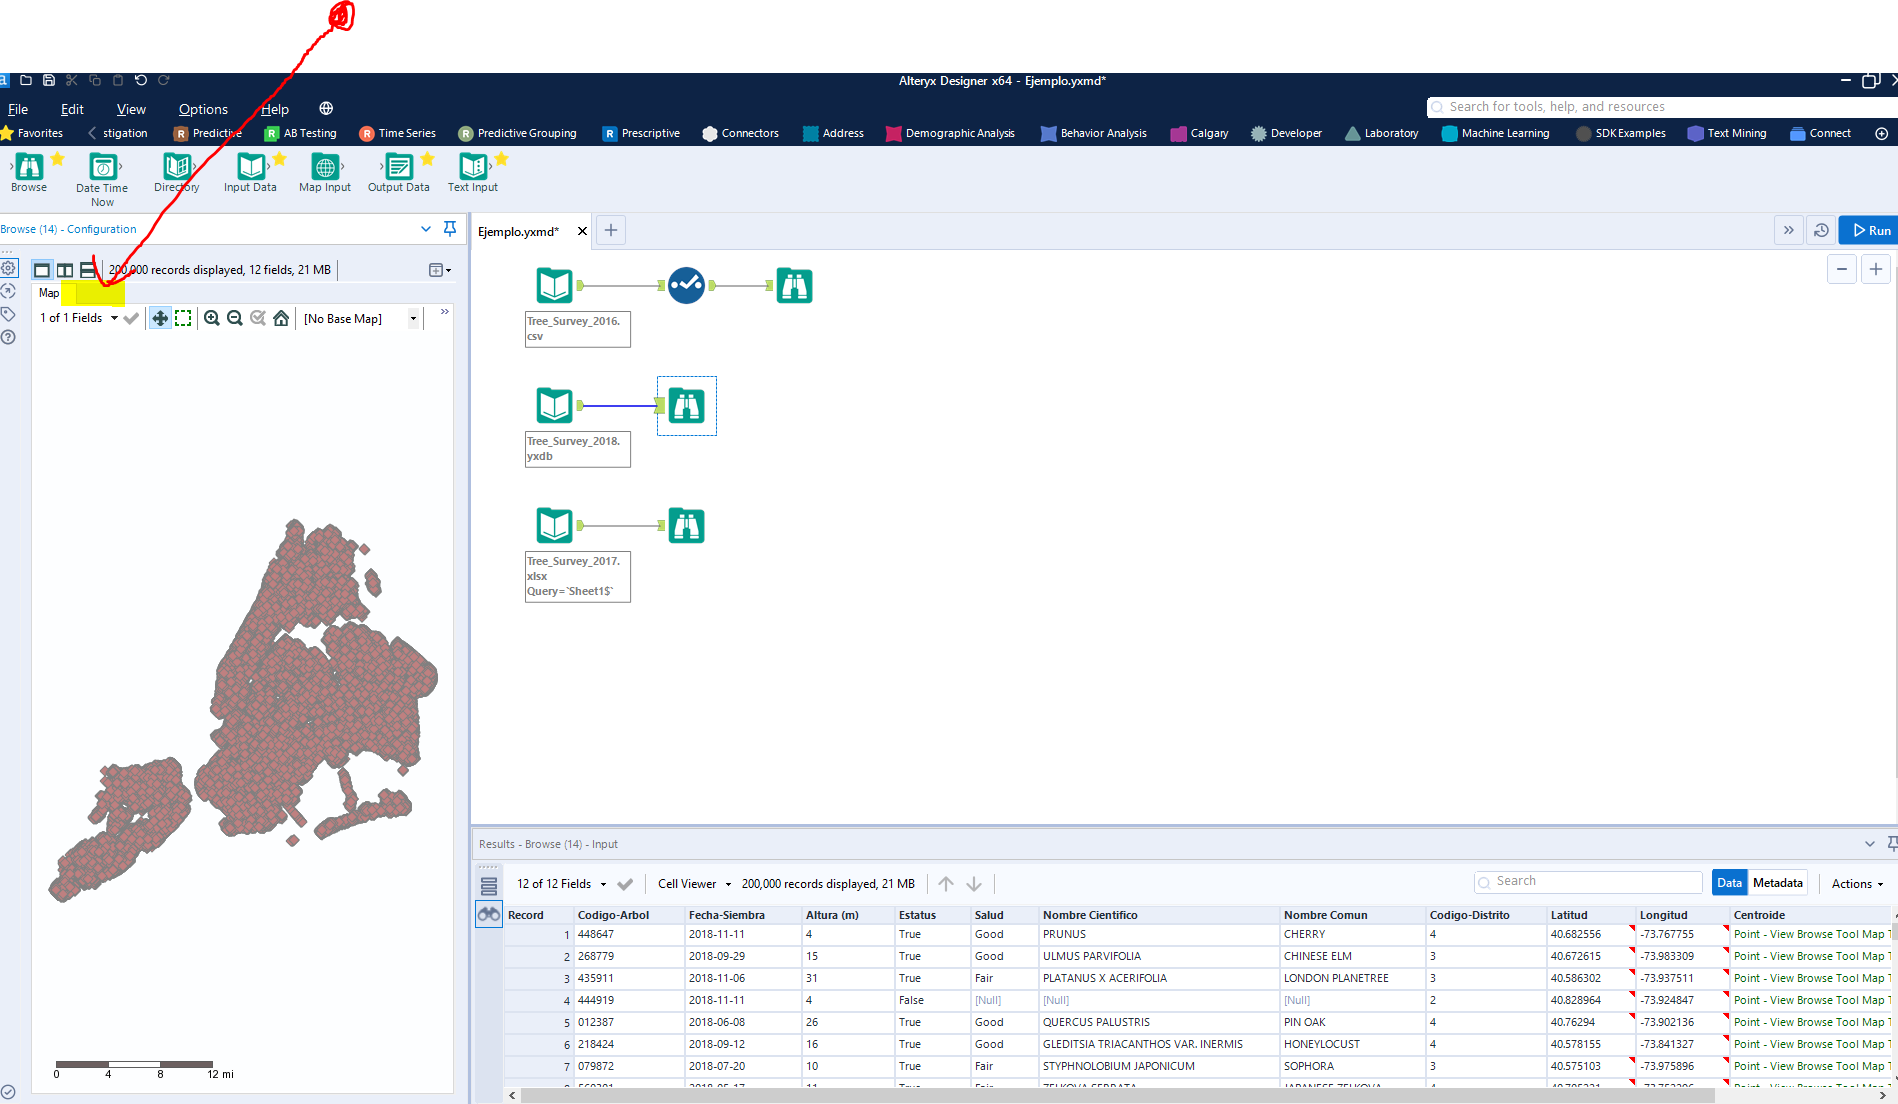The height and width of the screenshot is (1104, 1898).
Task: Open the Time Series tool category
Action: tap(397, 133)
